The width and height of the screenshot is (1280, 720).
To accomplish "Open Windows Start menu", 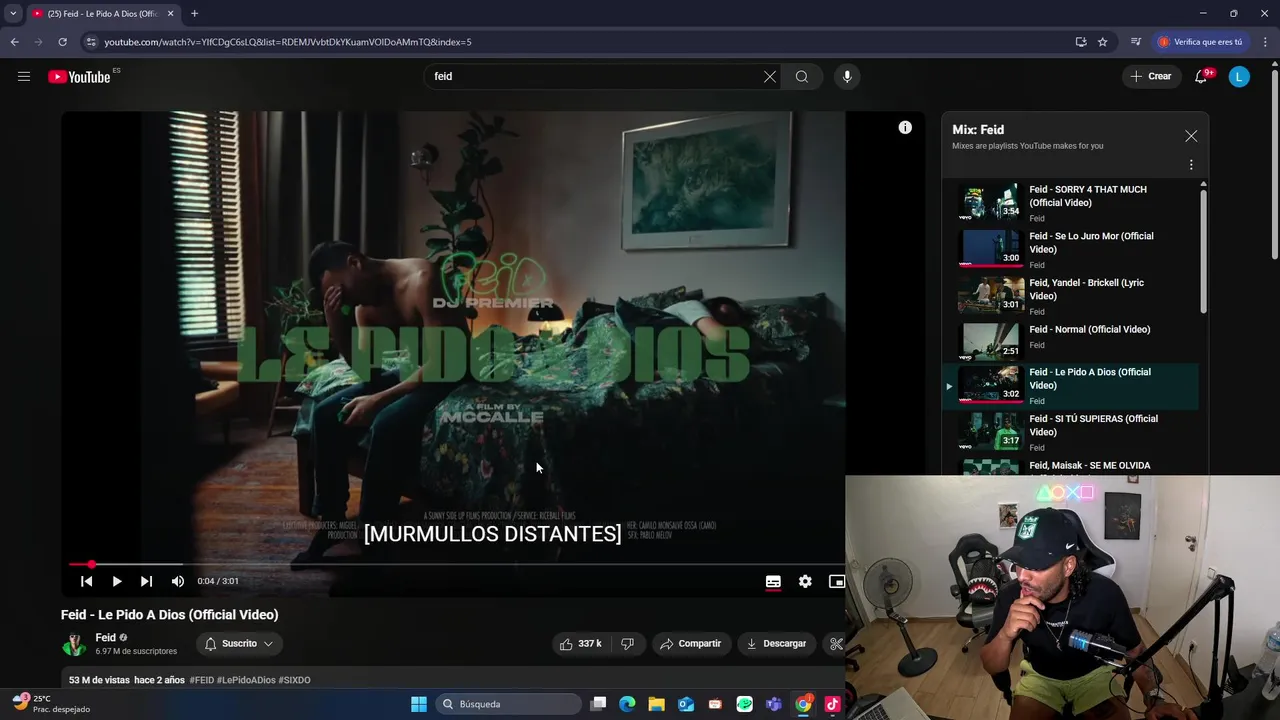I will tap(419, 704).
